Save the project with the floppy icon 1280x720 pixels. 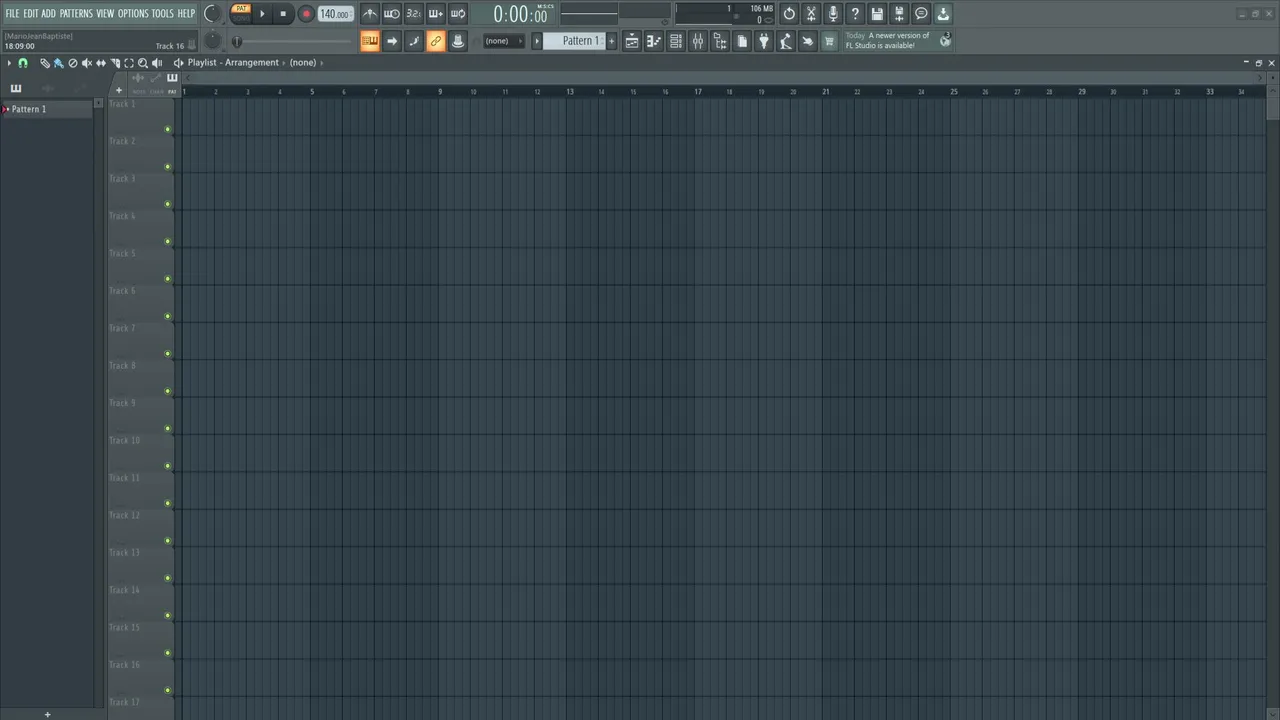(x=877, y=14)
